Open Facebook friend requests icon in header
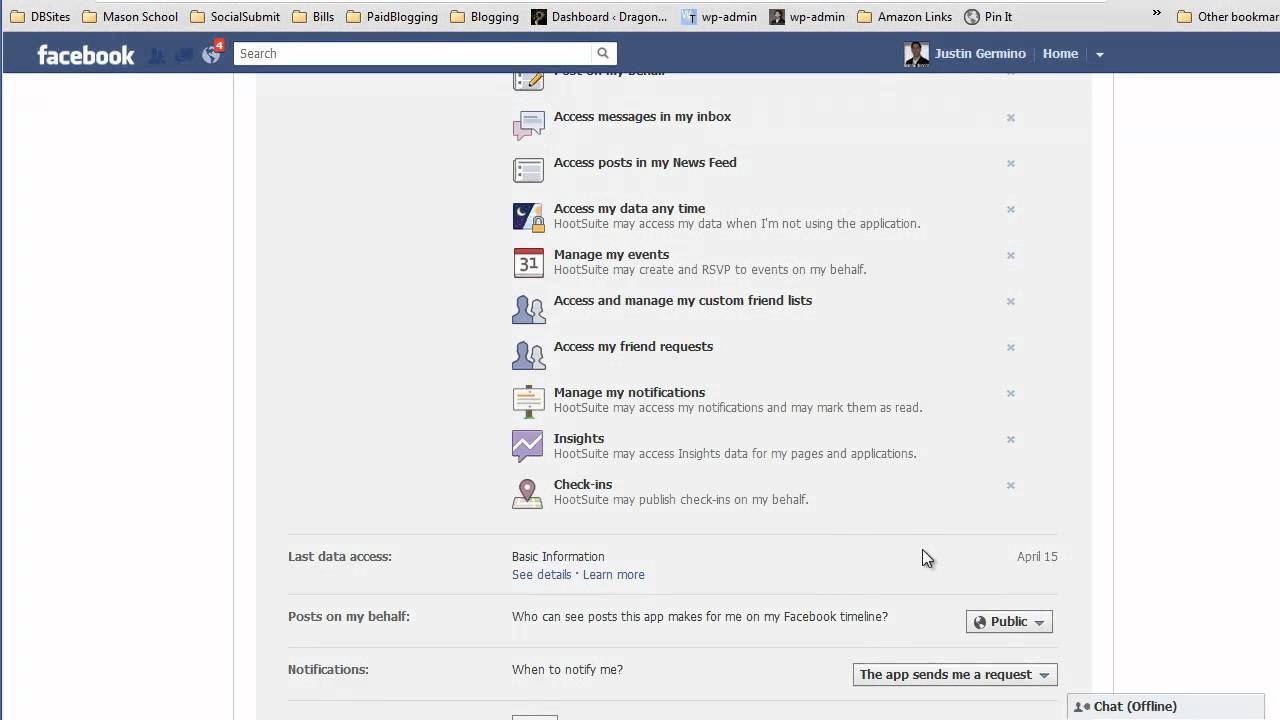The image size is (1280, 720). point(157,56)
